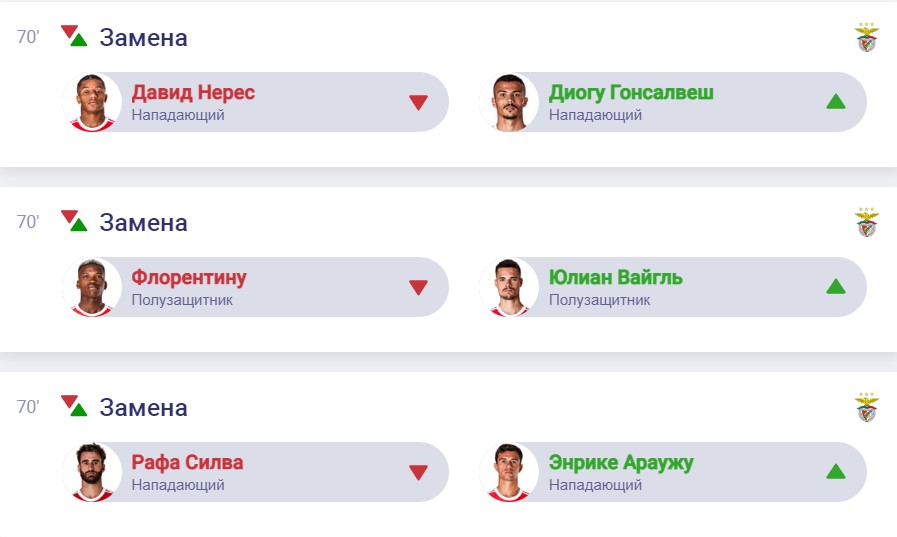
Task: Click the red arrow beside Флорентину
Action: (x=418, y=287)
